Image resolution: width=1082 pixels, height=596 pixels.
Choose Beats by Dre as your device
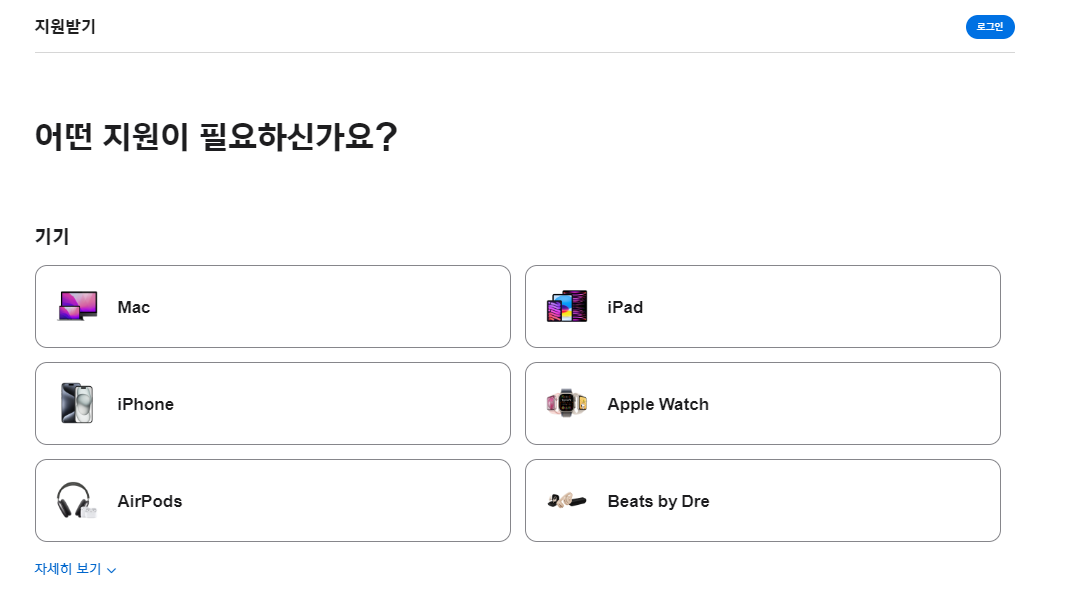763,500
